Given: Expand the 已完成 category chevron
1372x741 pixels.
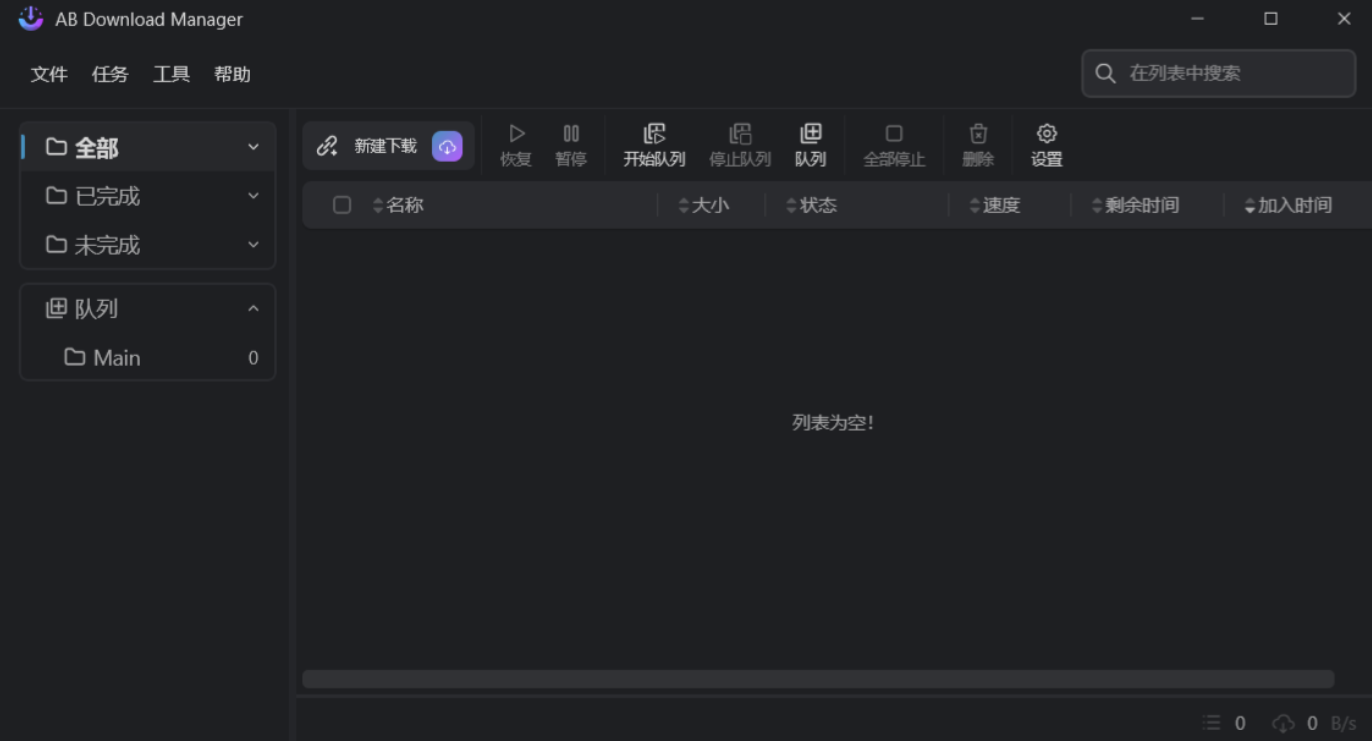Looking at the screenshot, I should pos(253,195).
